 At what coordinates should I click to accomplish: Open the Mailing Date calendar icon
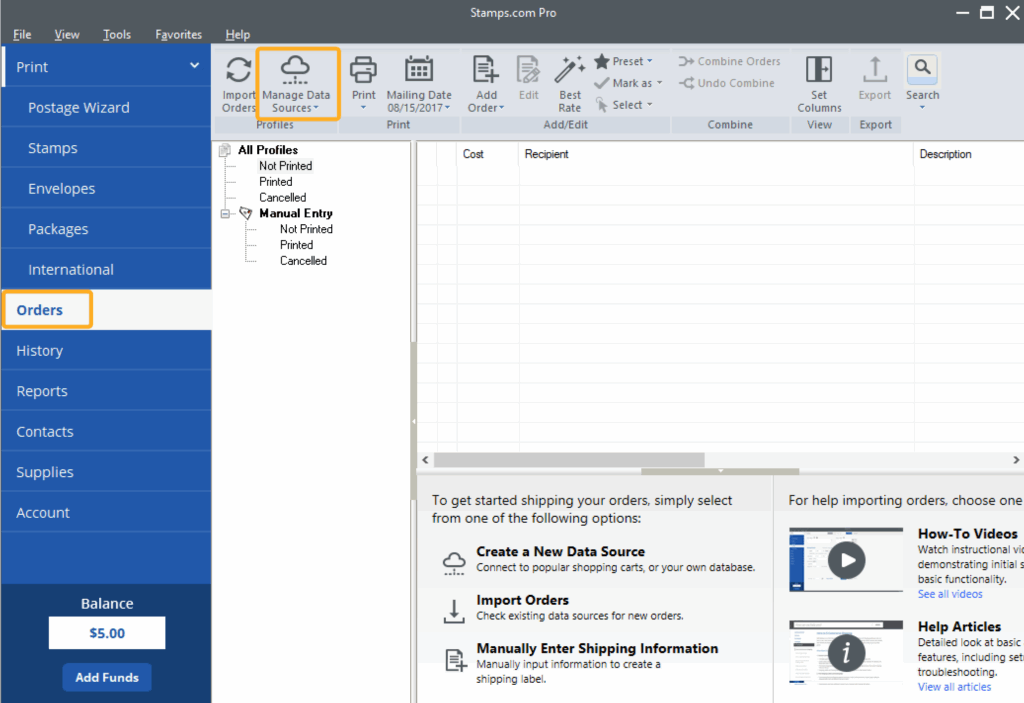click(x=418, y=69)
